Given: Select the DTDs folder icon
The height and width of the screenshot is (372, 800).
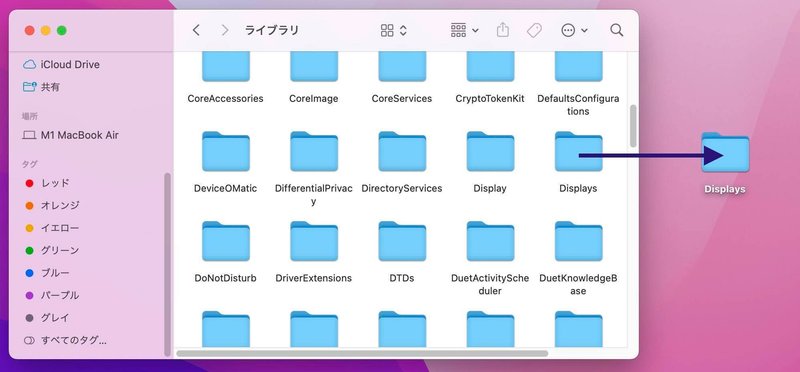Looking at the screenshot, I should [x=402, y=241].
